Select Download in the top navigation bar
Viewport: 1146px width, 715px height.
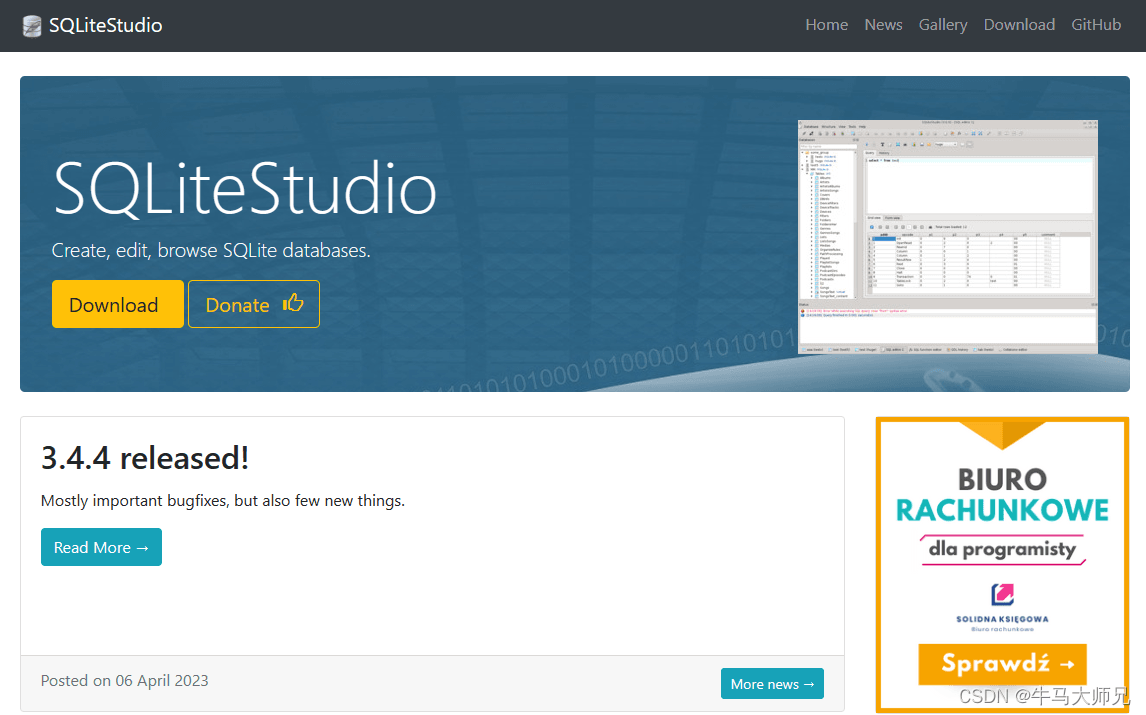[1019, 25]
